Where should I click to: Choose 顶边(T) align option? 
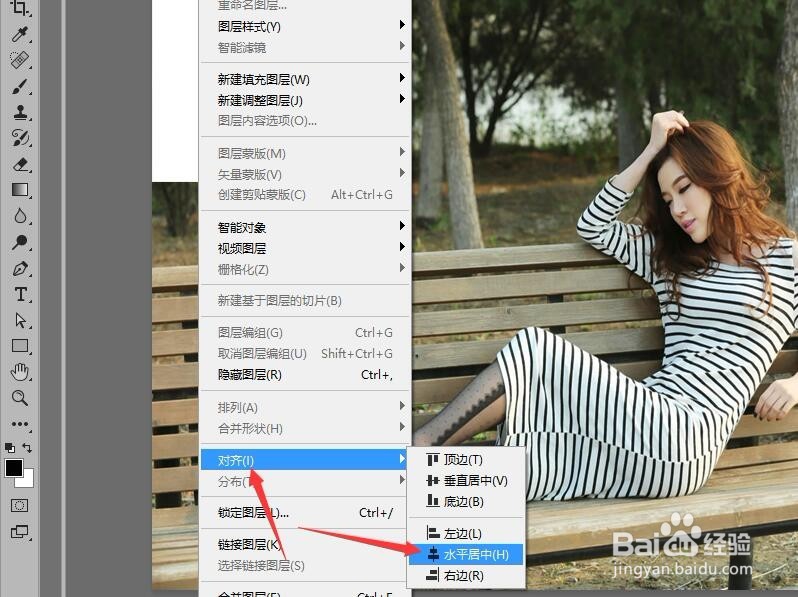(x=467, y=460)
